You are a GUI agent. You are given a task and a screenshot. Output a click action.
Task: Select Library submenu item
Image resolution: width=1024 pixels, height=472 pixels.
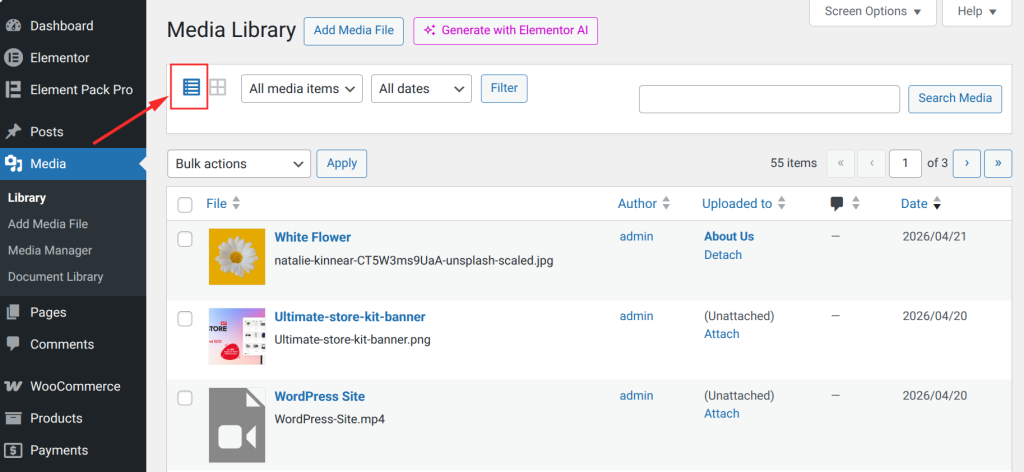coord(27,198)
